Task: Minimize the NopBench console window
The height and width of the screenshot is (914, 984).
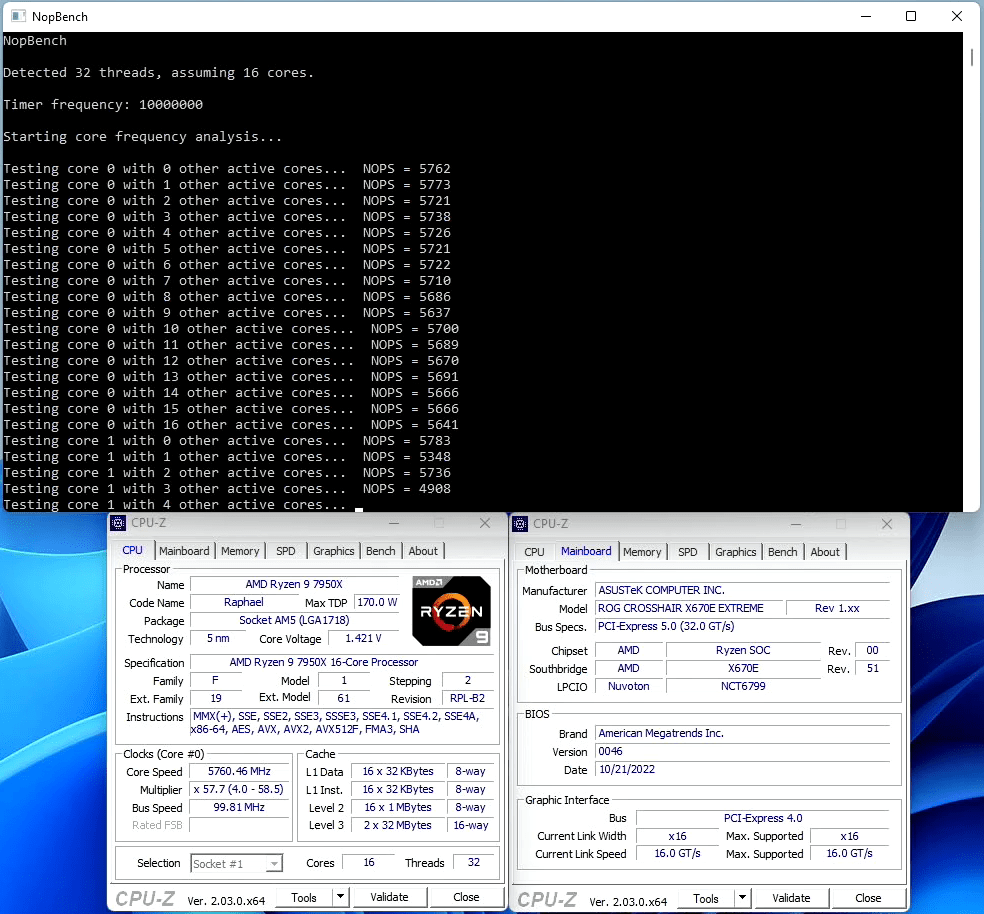Action: click(x=865, y=16)
